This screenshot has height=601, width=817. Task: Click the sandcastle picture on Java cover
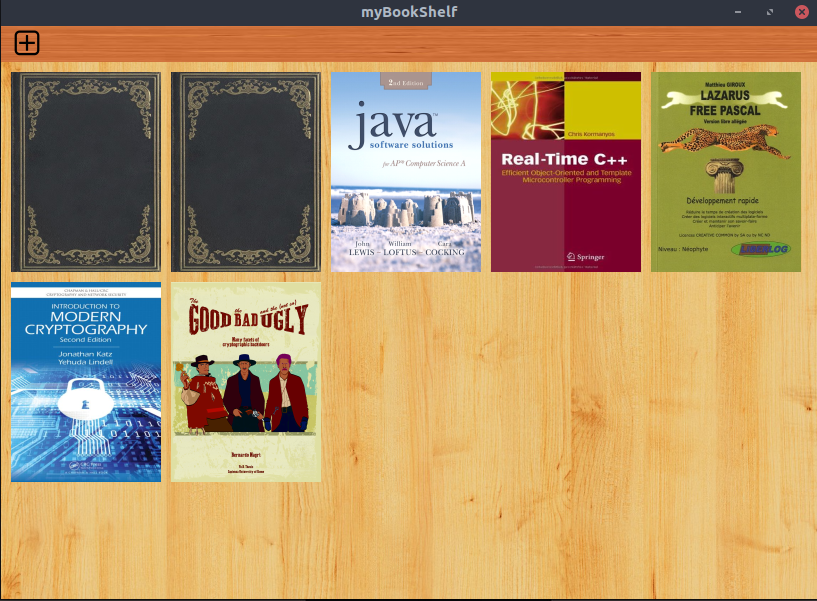pos(405,211)
